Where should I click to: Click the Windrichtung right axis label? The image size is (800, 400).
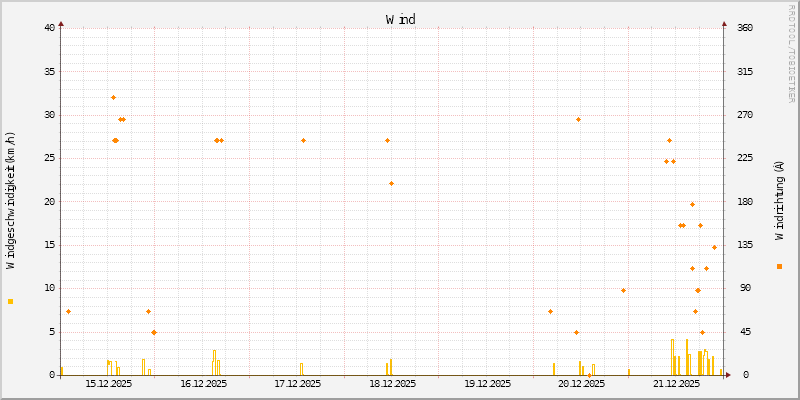[779, 201]
